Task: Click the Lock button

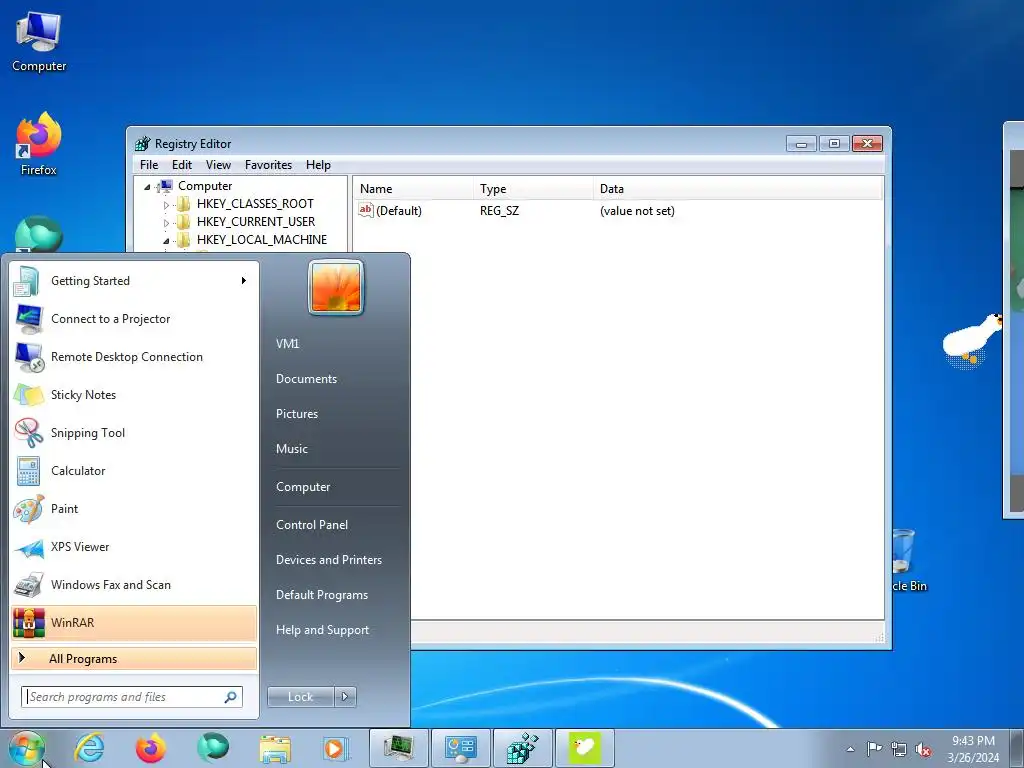Action: coord(301,697)
